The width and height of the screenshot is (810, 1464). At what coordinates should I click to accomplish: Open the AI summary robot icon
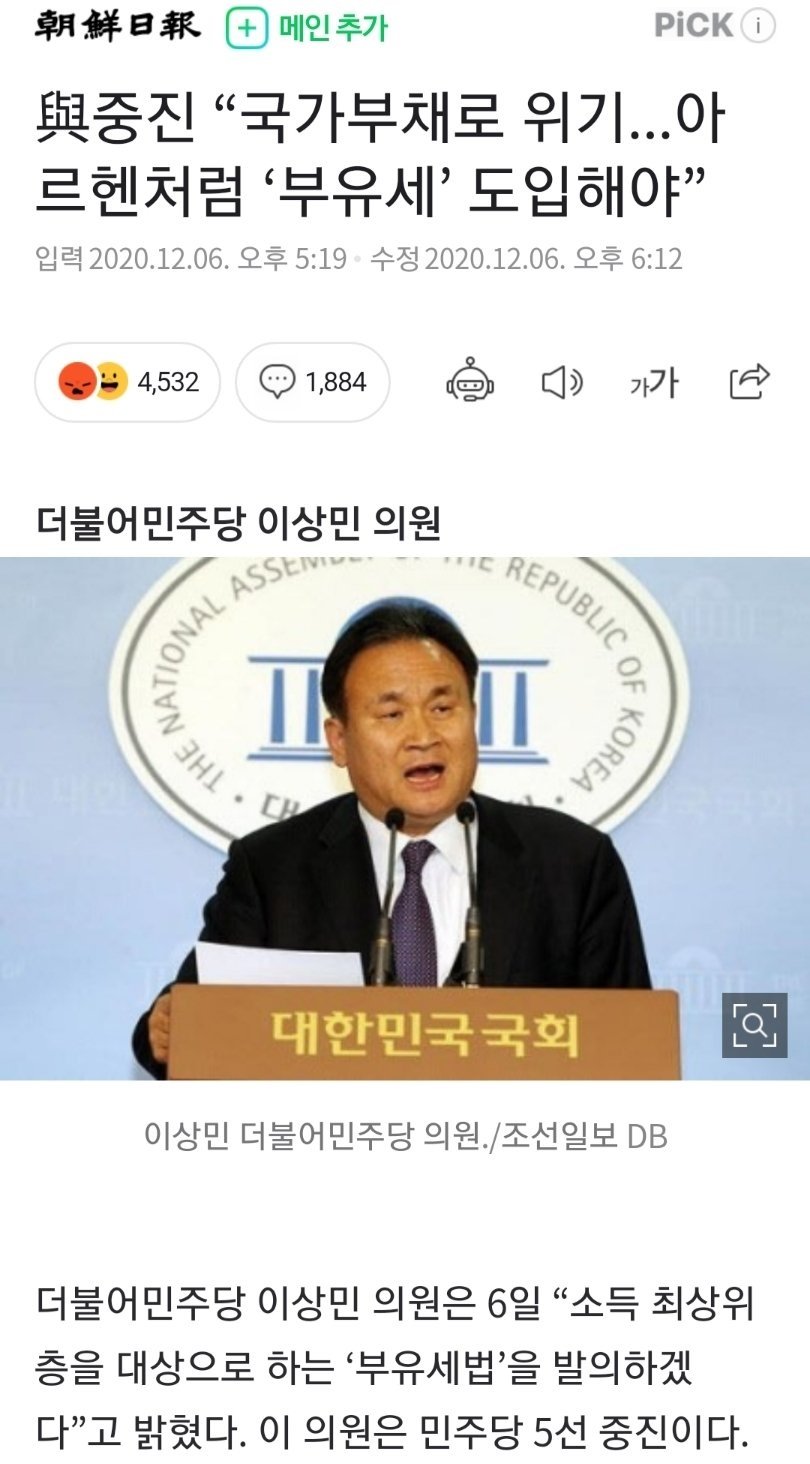470,381
